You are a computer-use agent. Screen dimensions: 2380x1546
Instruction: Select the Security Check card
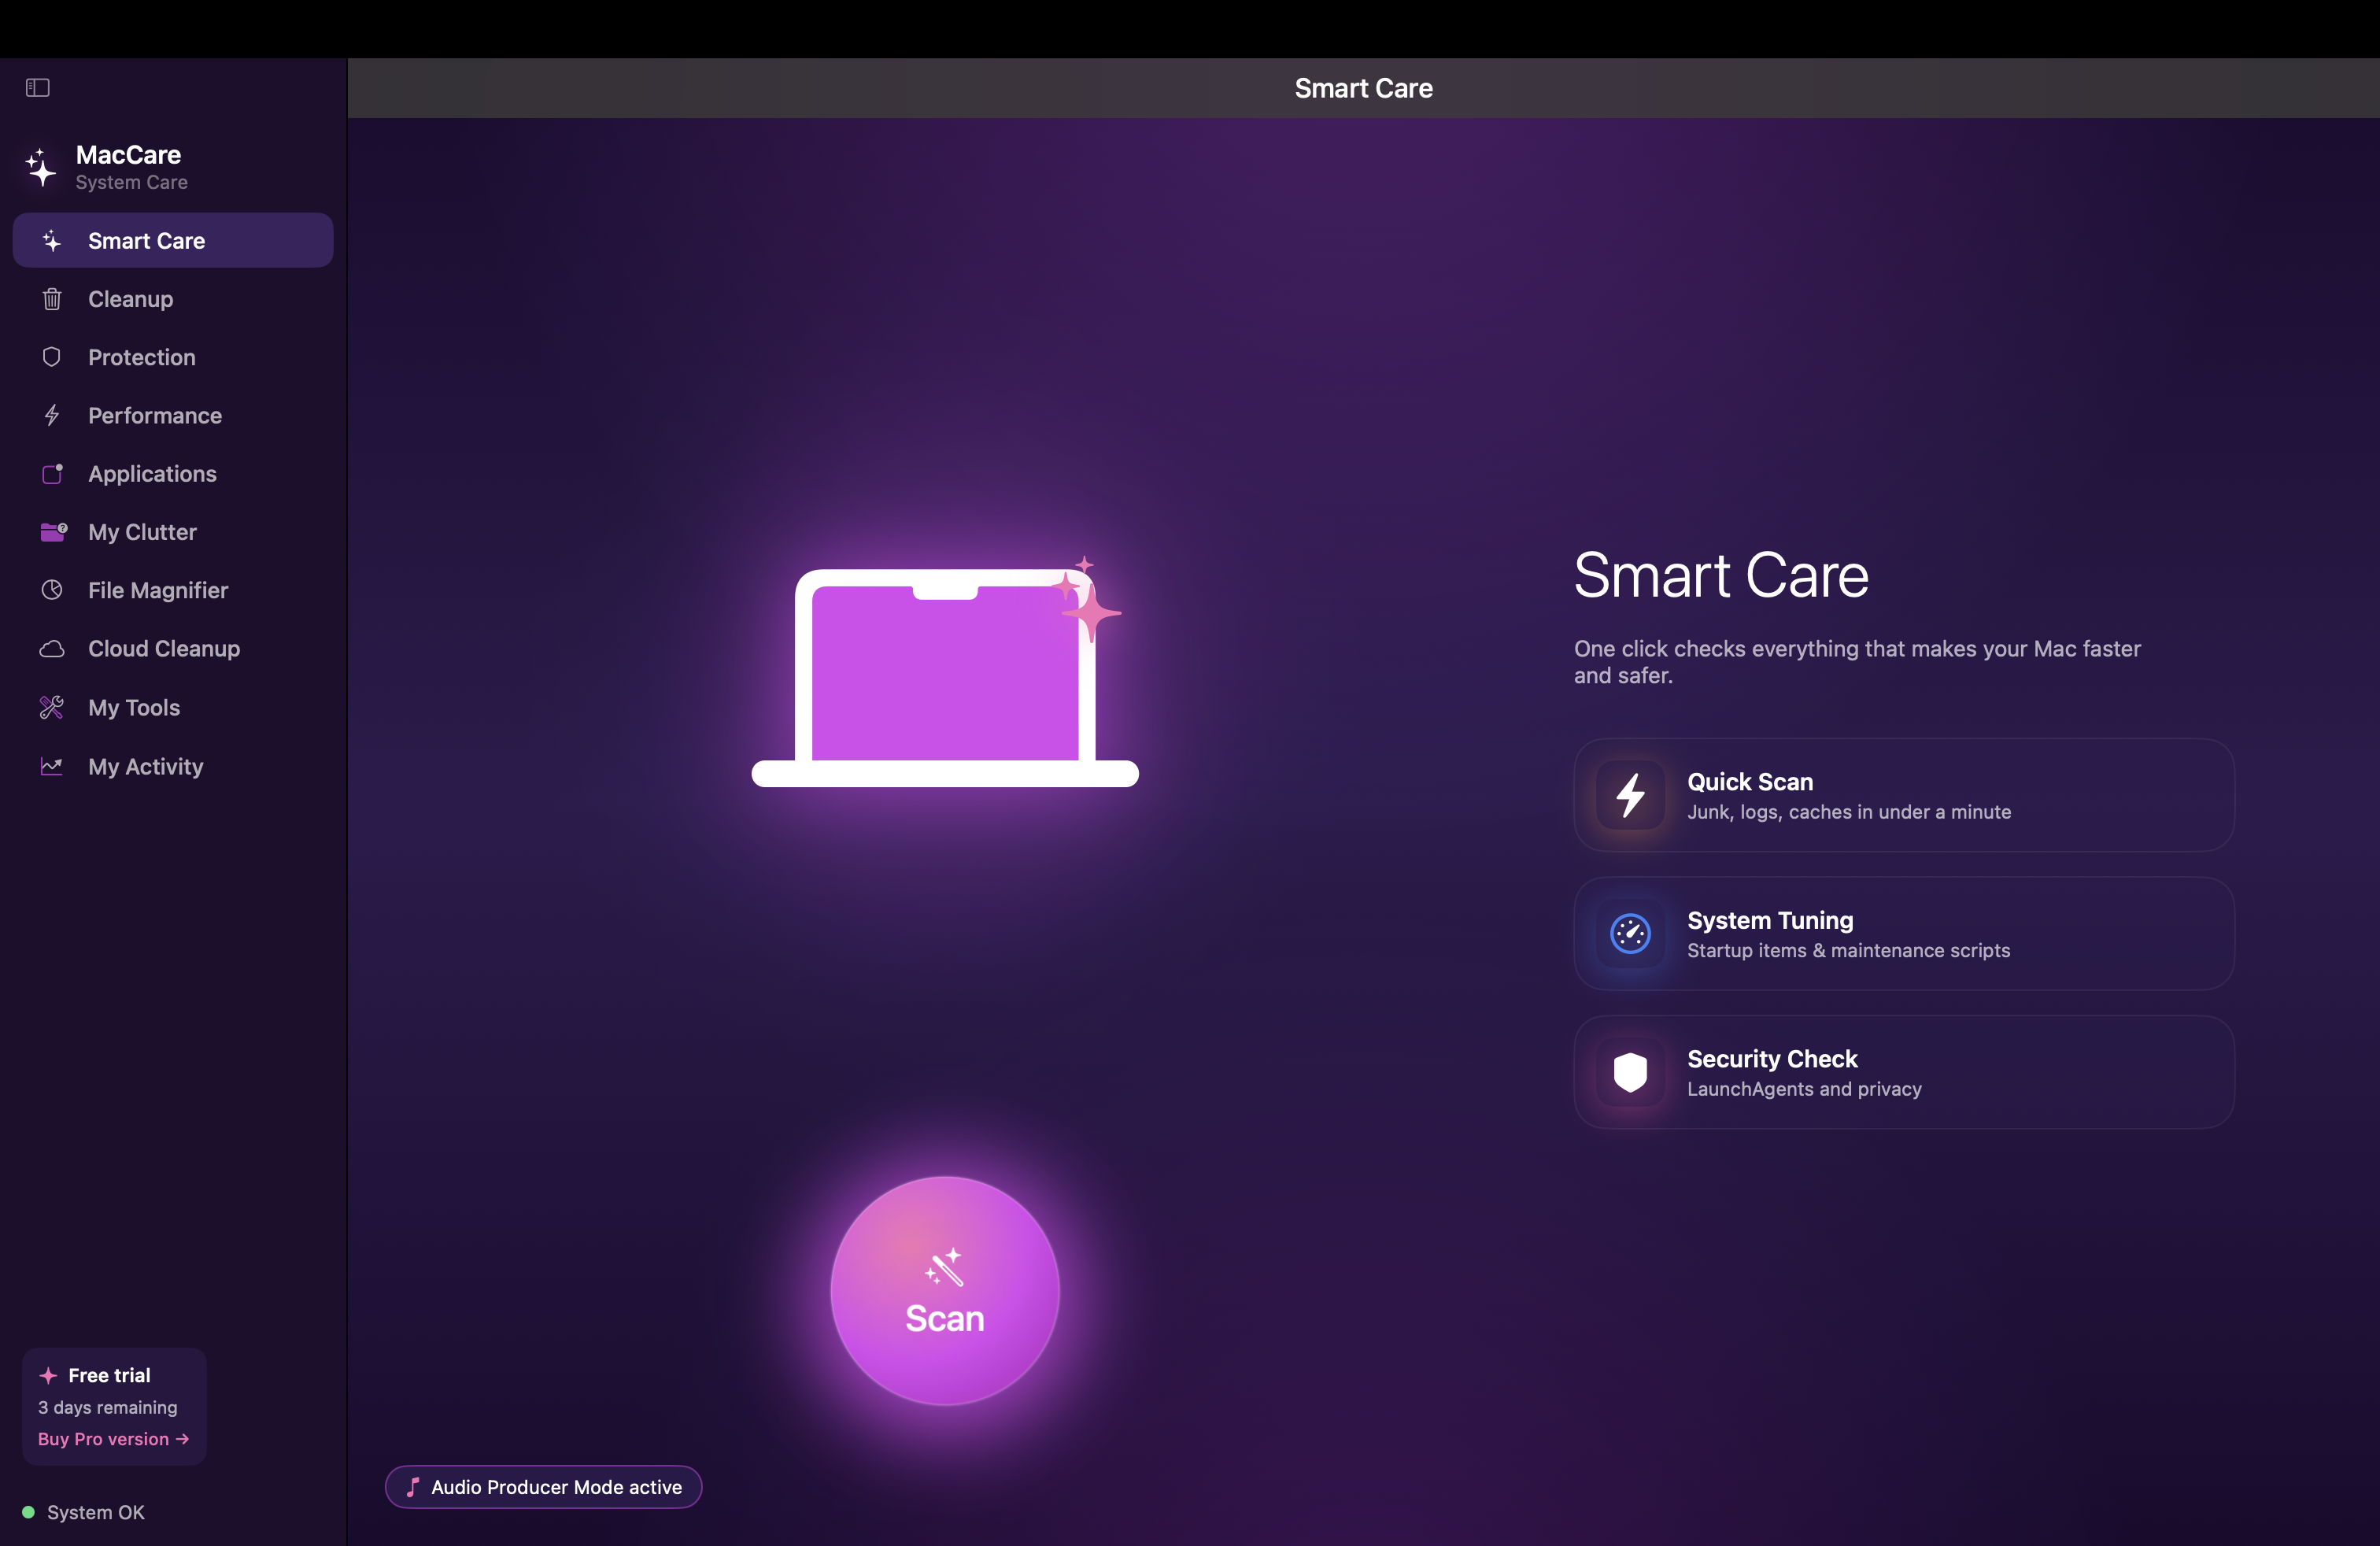point(1904,1073)
